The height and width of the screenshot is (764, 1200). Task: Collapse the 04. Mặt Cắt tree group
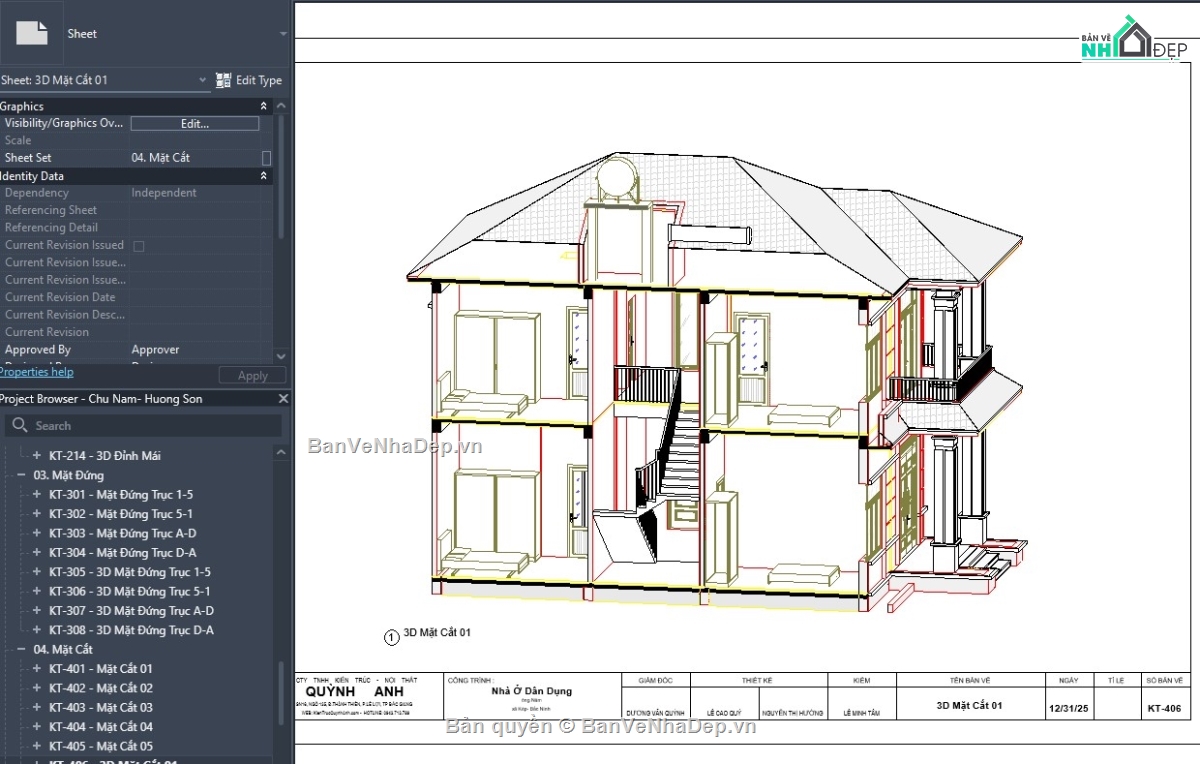(21, 649)
